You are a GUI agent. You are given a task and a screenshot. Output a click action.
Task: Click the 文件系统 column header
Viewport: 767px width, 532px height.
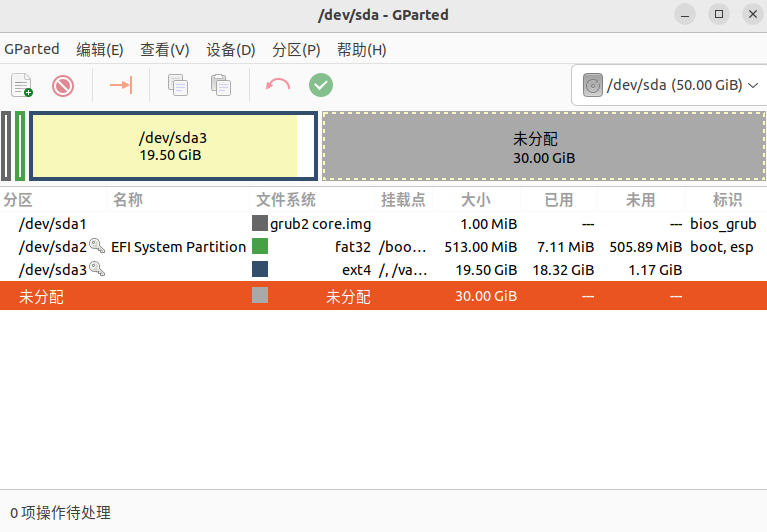(x=286, y=200)
